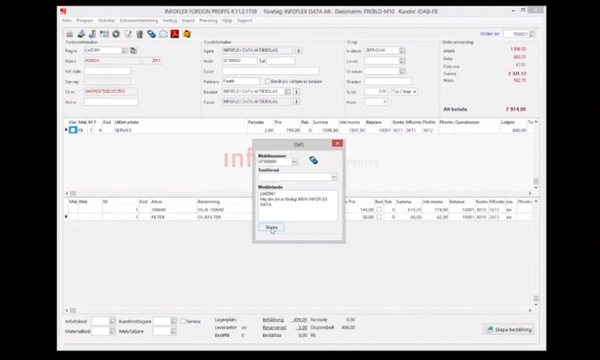Image resolution: width=600 pixels, height=360 pixels.
Task: Click the printer icon in the toolbar
Action: point(69,34)
